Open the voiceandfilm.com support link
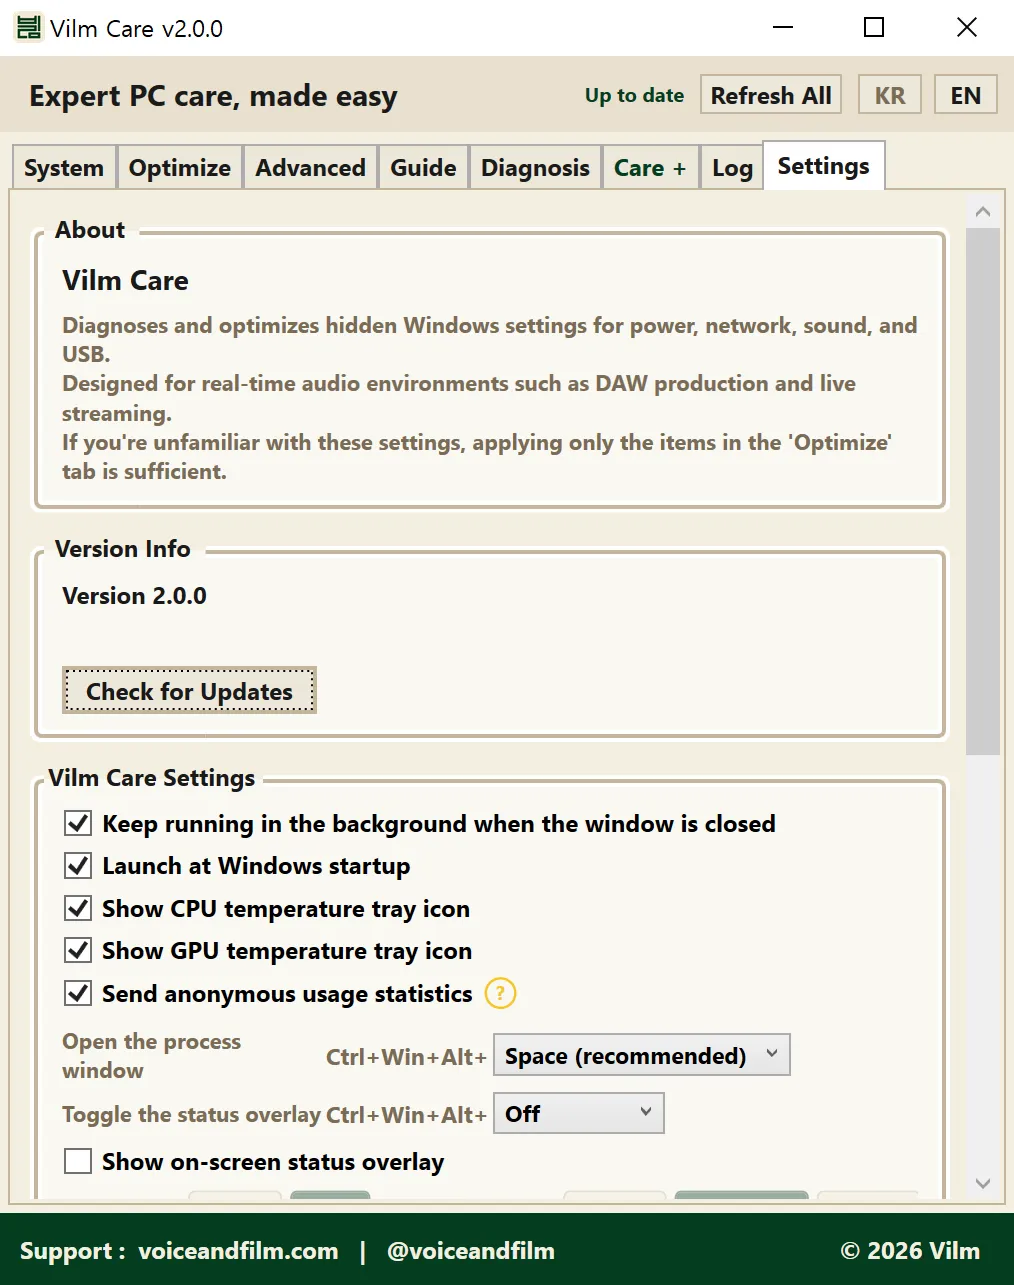Viewport: 1014px width, 1285px height. tap(238, 1250)
